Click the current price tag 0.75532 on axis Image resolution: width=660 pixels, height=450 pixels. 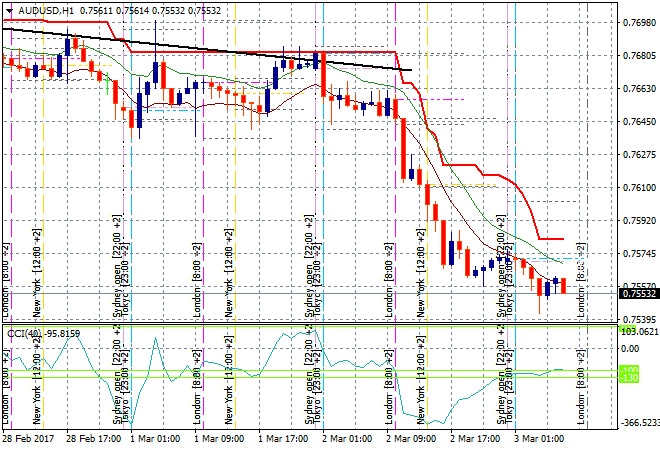click(x=638, y=293)
